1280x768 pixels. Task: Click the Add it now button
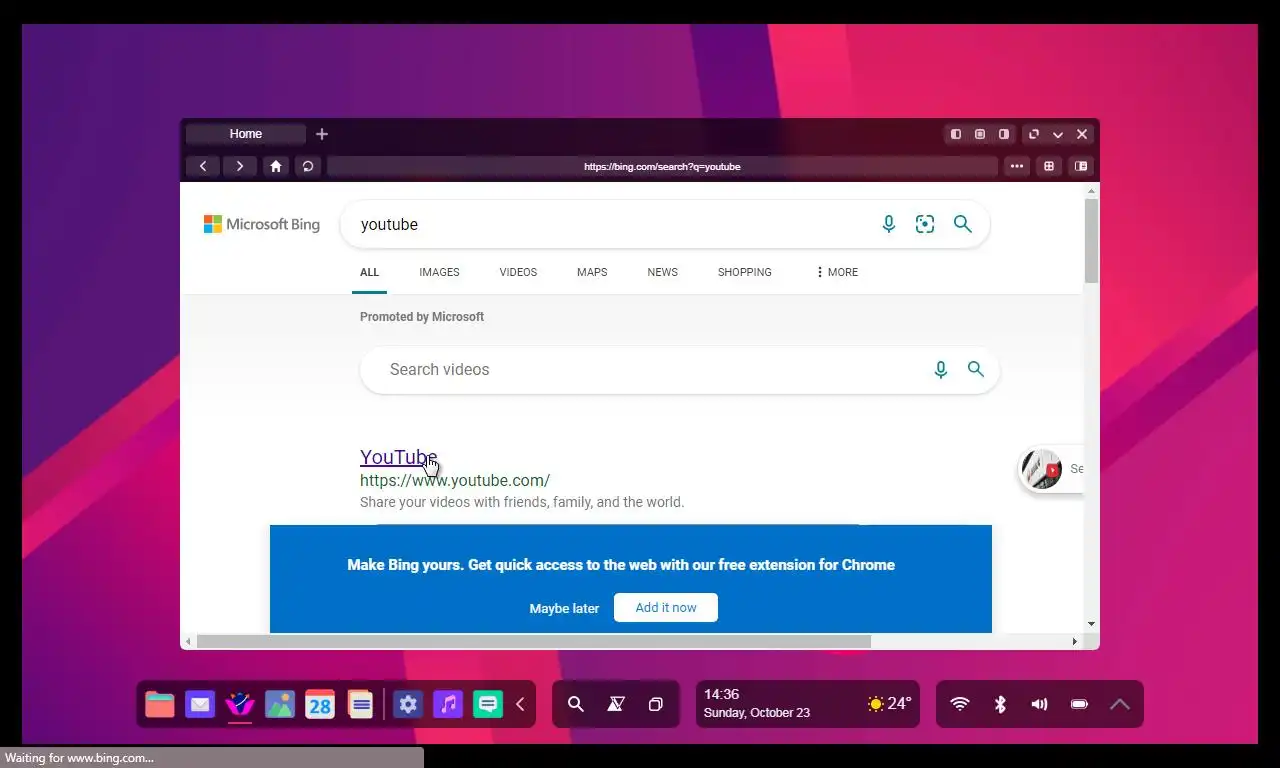(666, 607)
